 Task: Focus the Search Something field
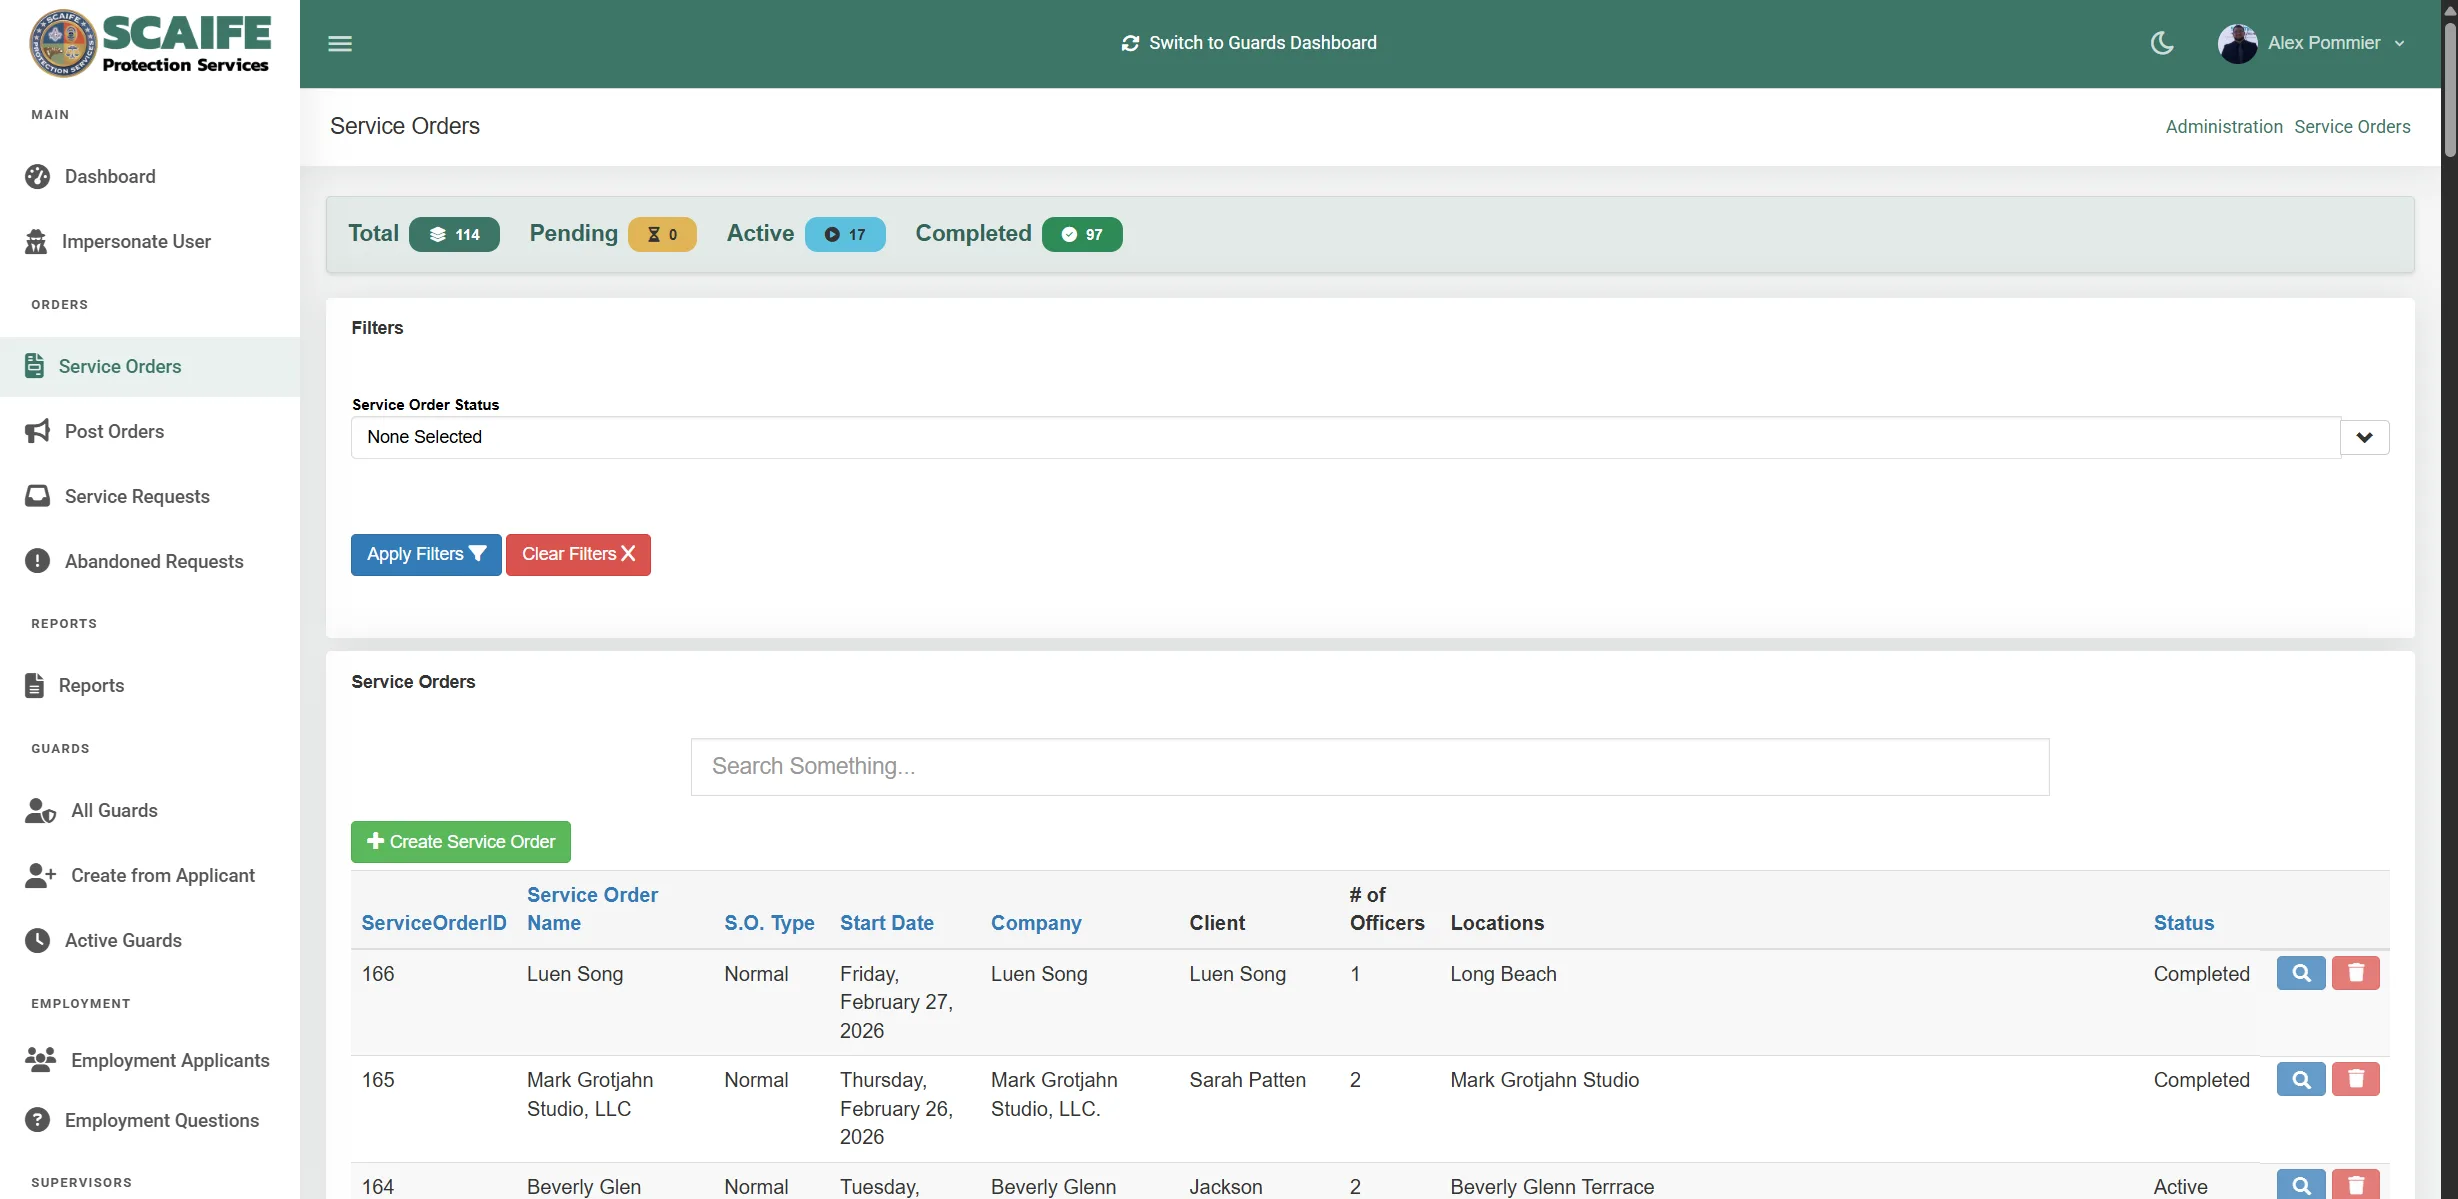(x=1370, y=767)
